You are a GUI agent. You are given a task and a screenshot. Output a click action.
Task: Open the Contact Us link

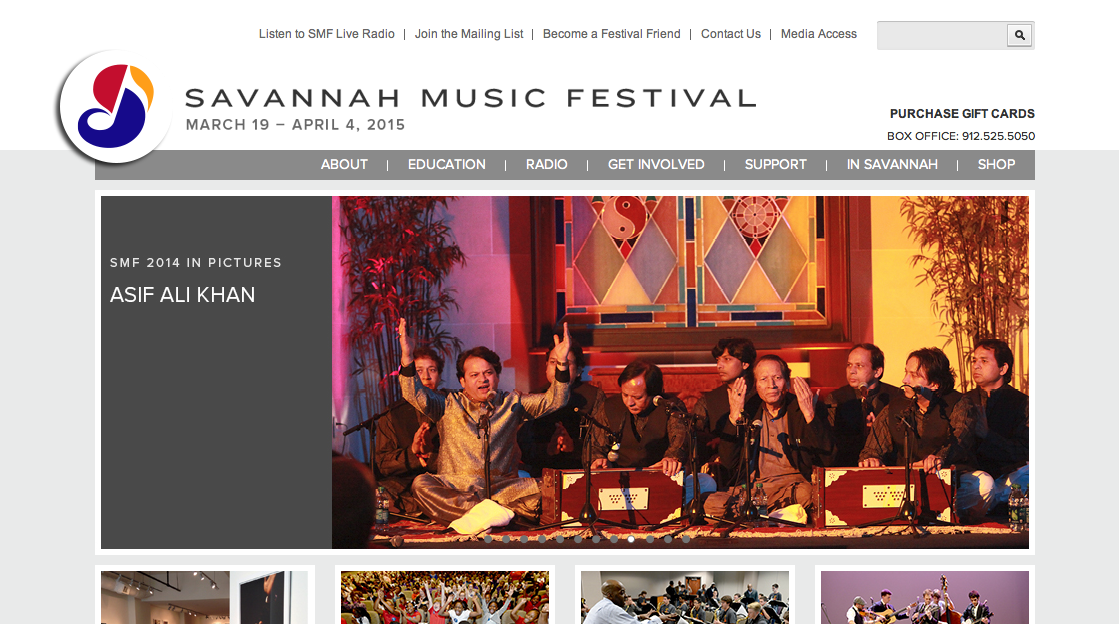click(x=731, y=34)
